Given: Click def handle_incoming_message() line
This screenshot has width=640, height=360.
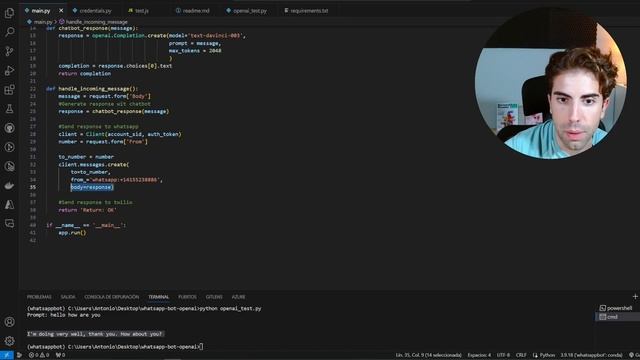Looking at the screenshot, I should pyautogui.click(x=92, y=89).
